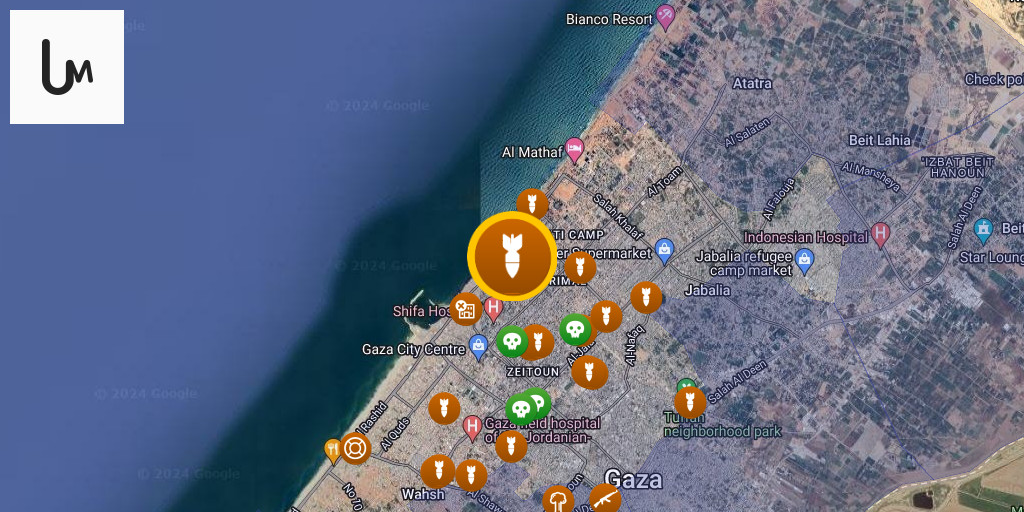Click the bomb marker next to Jabalia label
The image size is (1024, 512).
tap(646, 298)
